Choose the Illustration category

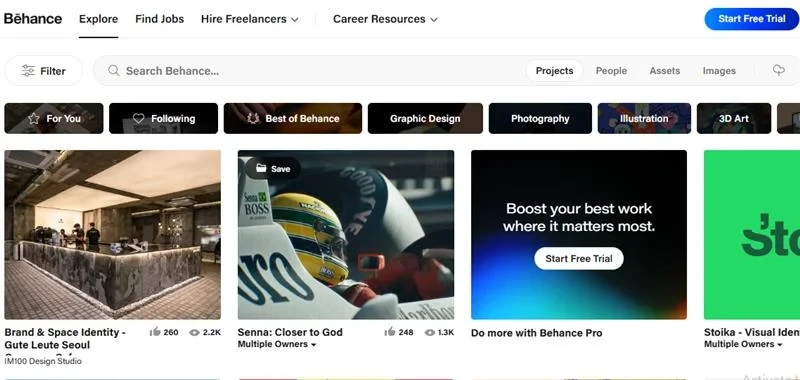click(x=644, y=118)
